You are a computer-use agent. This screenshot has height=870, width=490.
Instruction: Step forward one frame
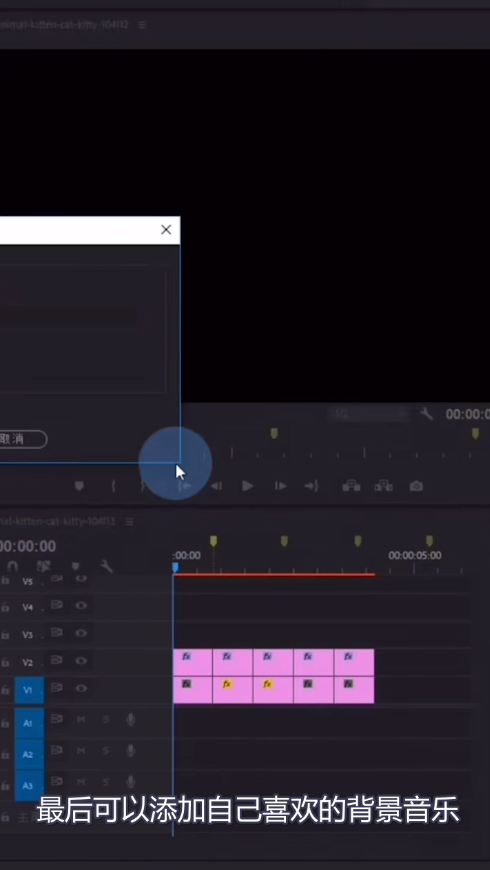[281, 486]
